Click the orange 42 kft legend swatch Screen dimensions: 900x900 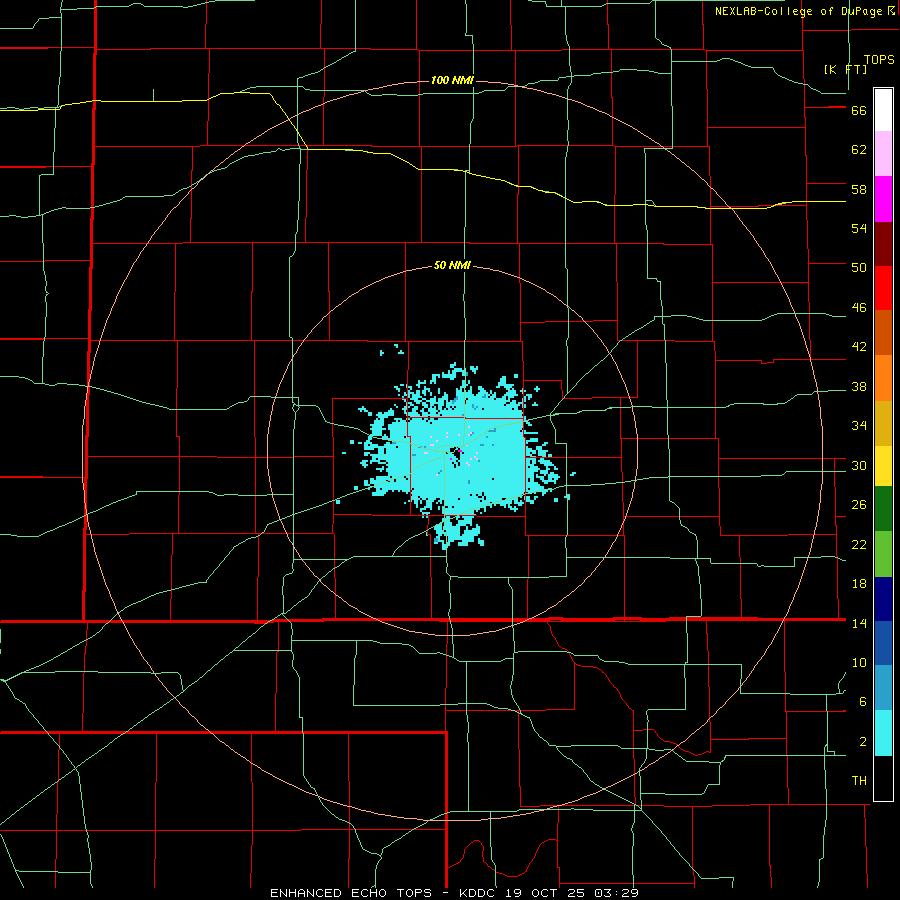[883, 378]
